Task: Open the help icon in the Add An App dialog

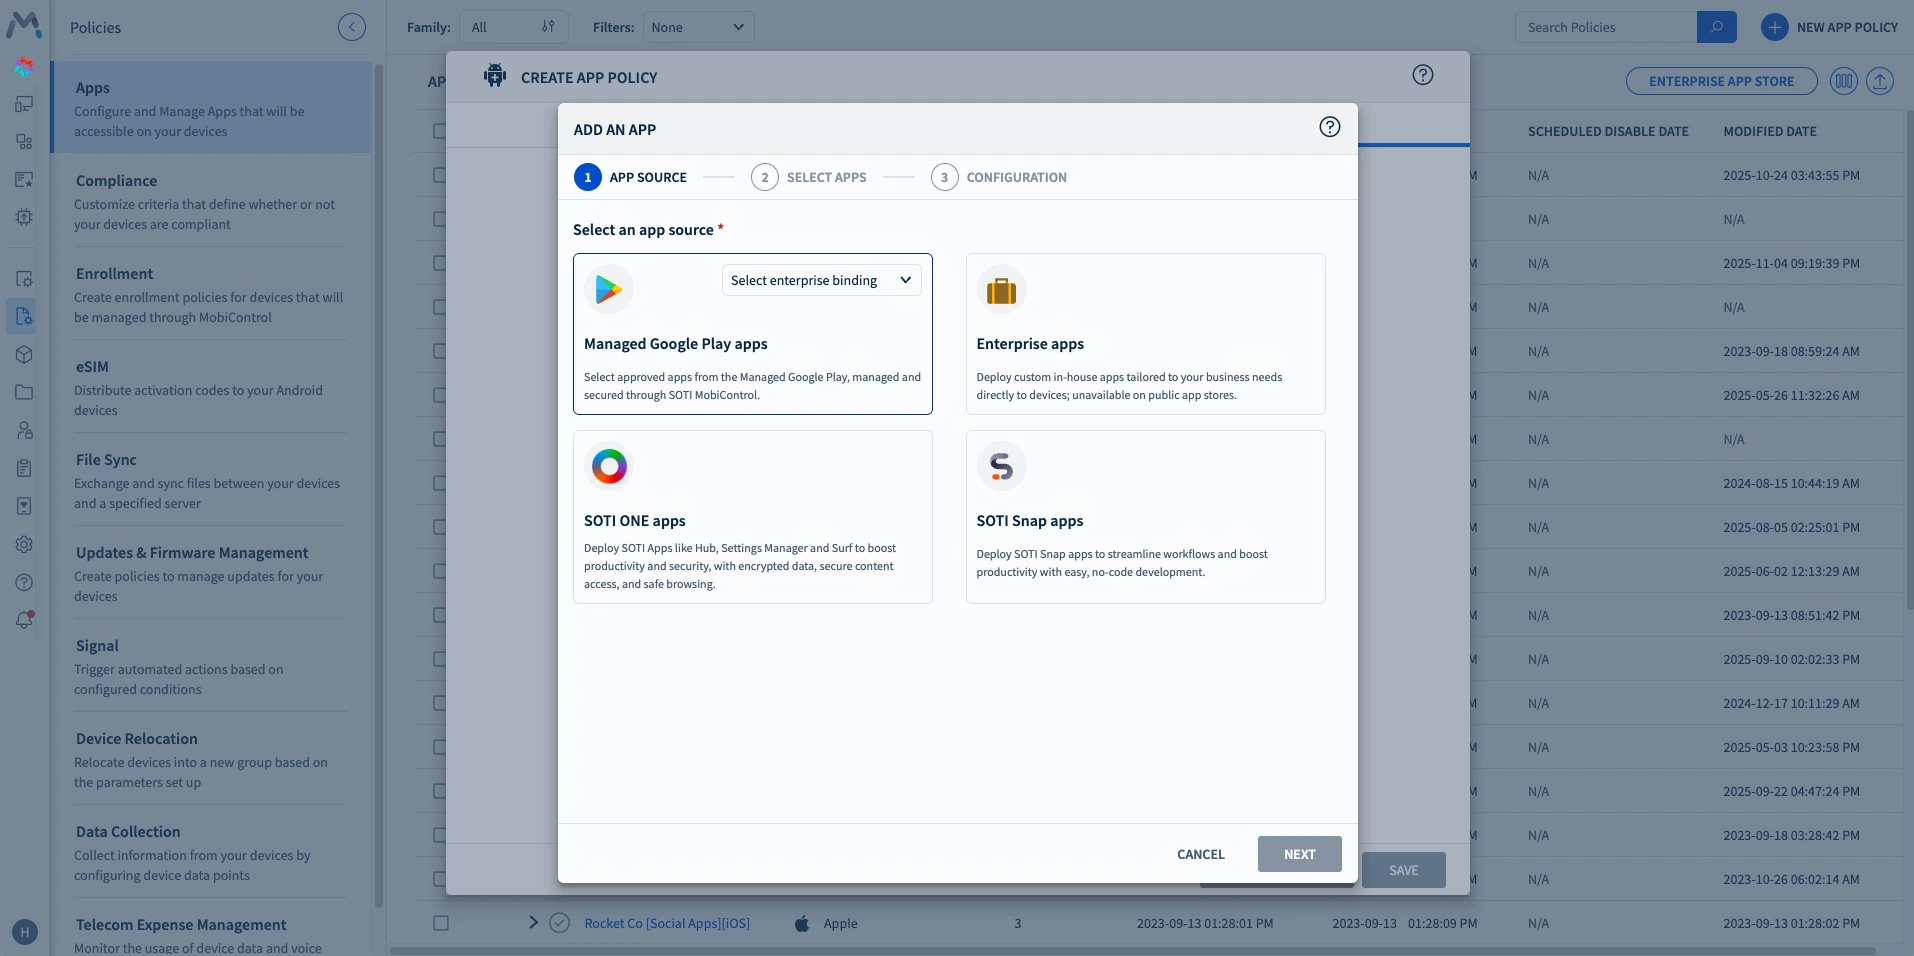Action: [1328, 127]
